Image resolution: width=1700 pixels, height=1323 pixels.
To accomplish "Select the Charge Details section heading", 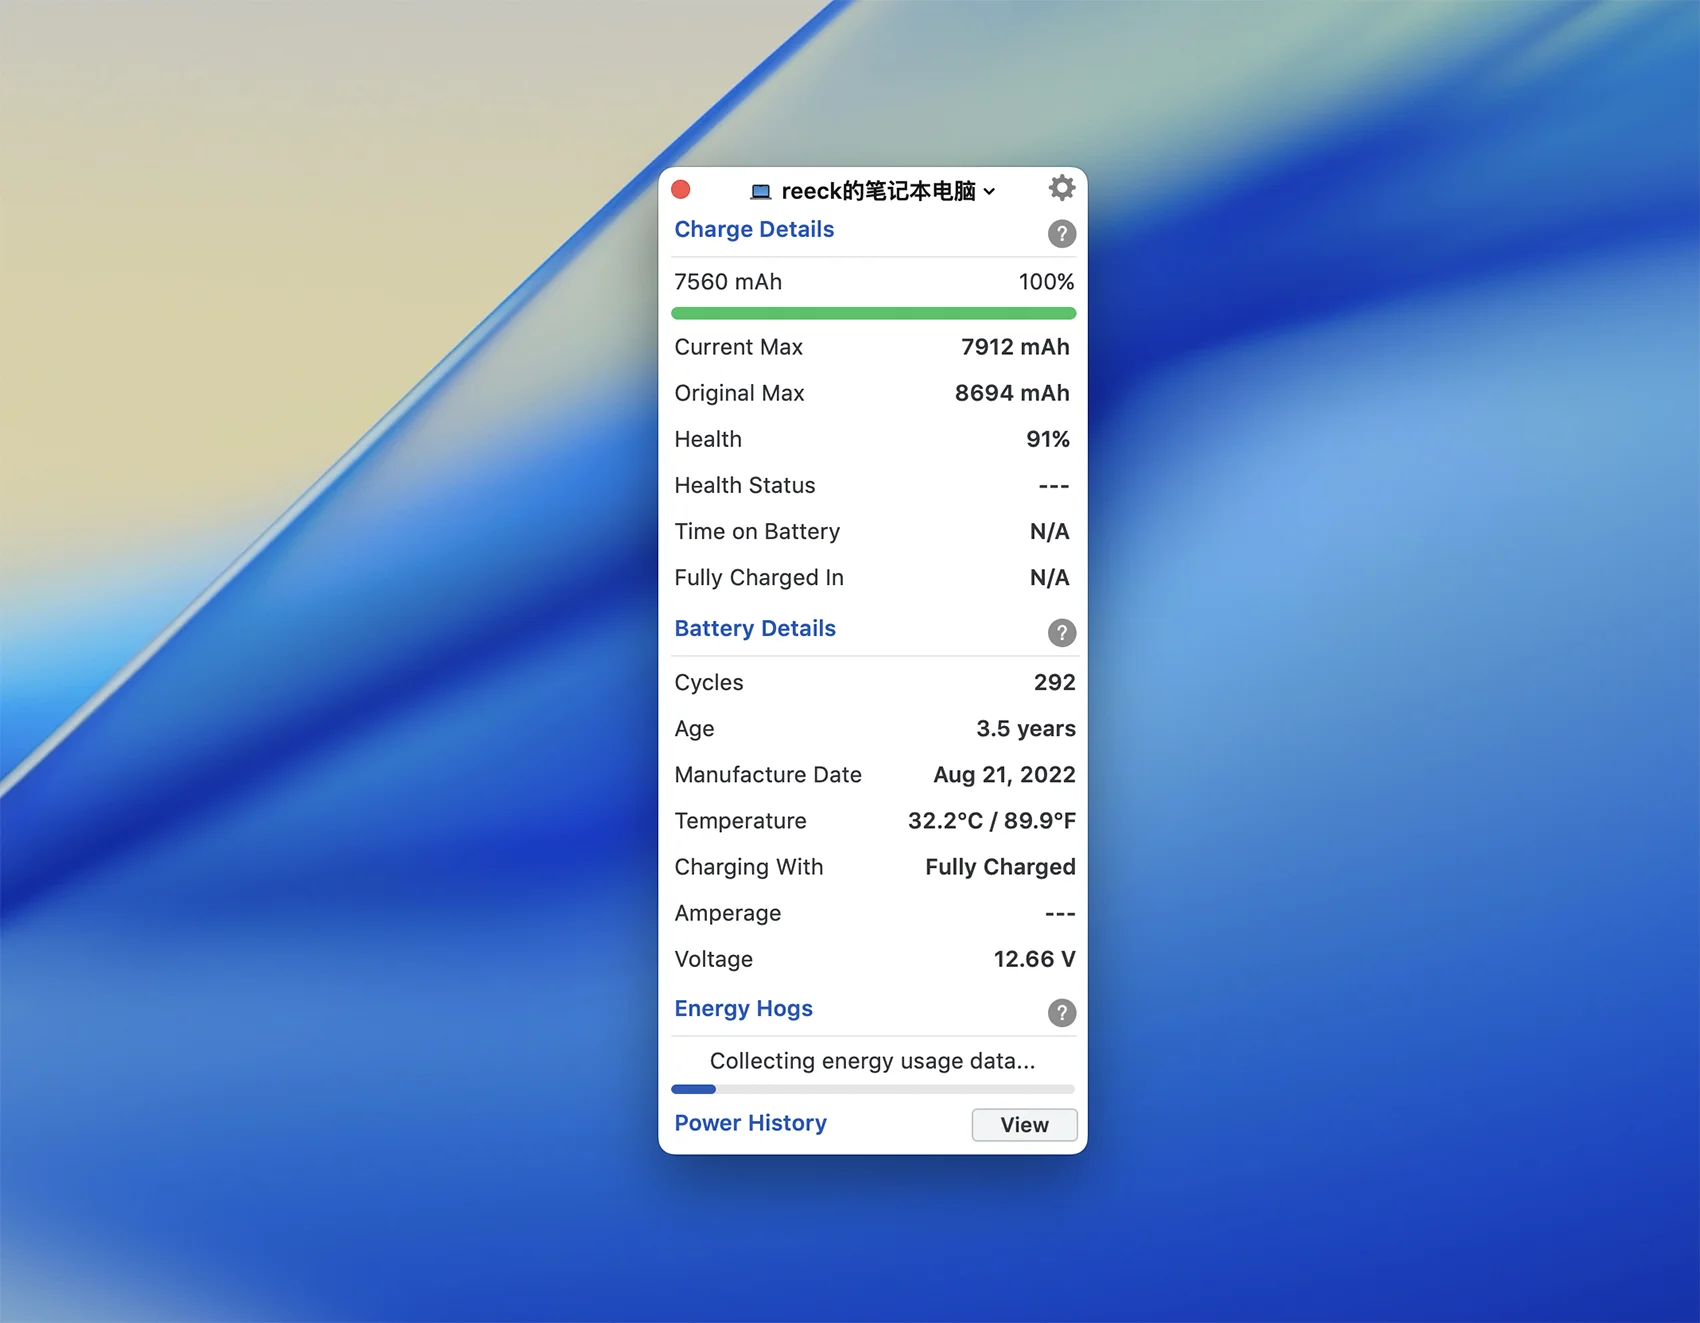I will click(754, 229).
